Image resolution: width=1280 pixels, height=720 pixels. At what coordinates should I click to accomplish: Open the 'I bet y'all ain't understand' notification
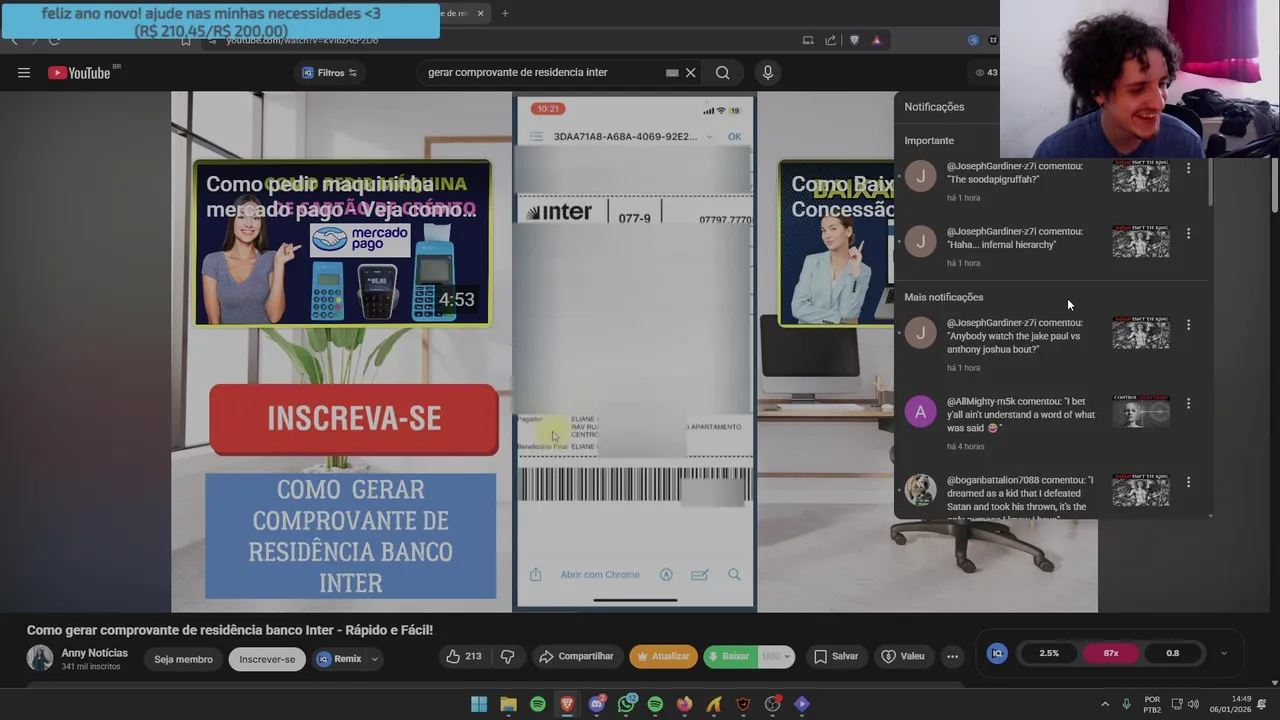(x=1021, y=415)
